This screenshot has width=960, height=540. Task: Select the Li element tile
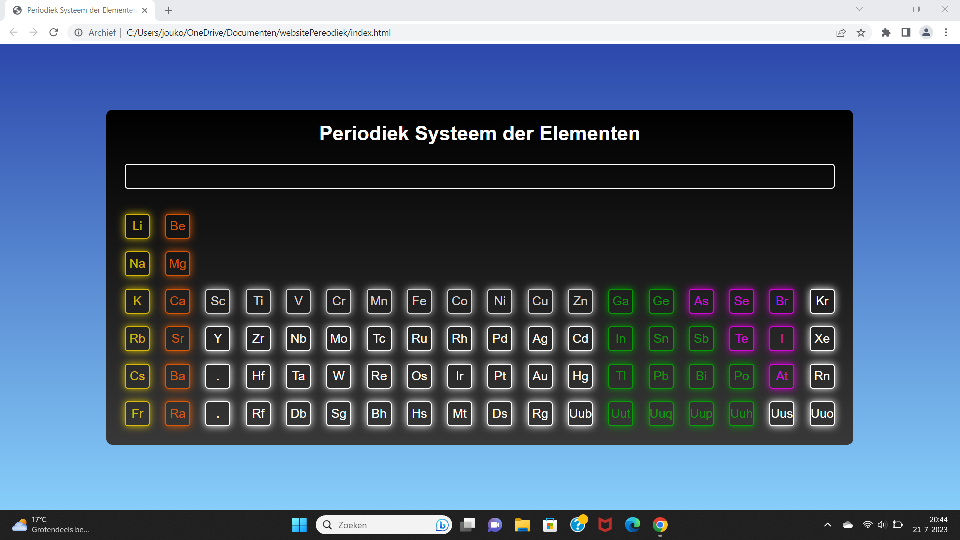pyautogui.click(x=137, y=226)
